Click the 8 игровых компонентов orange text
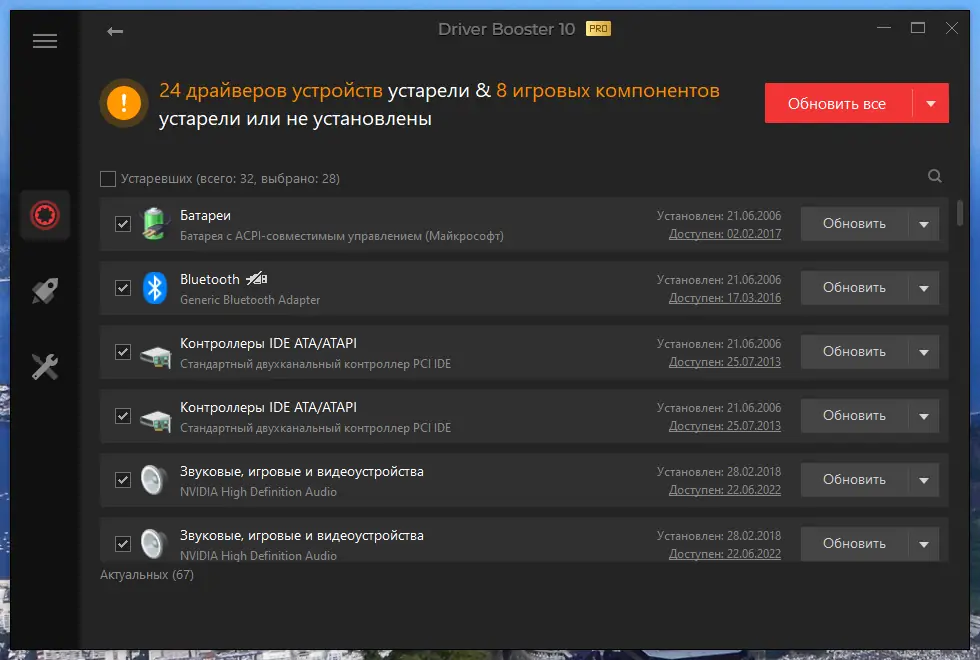This screenshot has height=660, width=980. pos(608,91)
